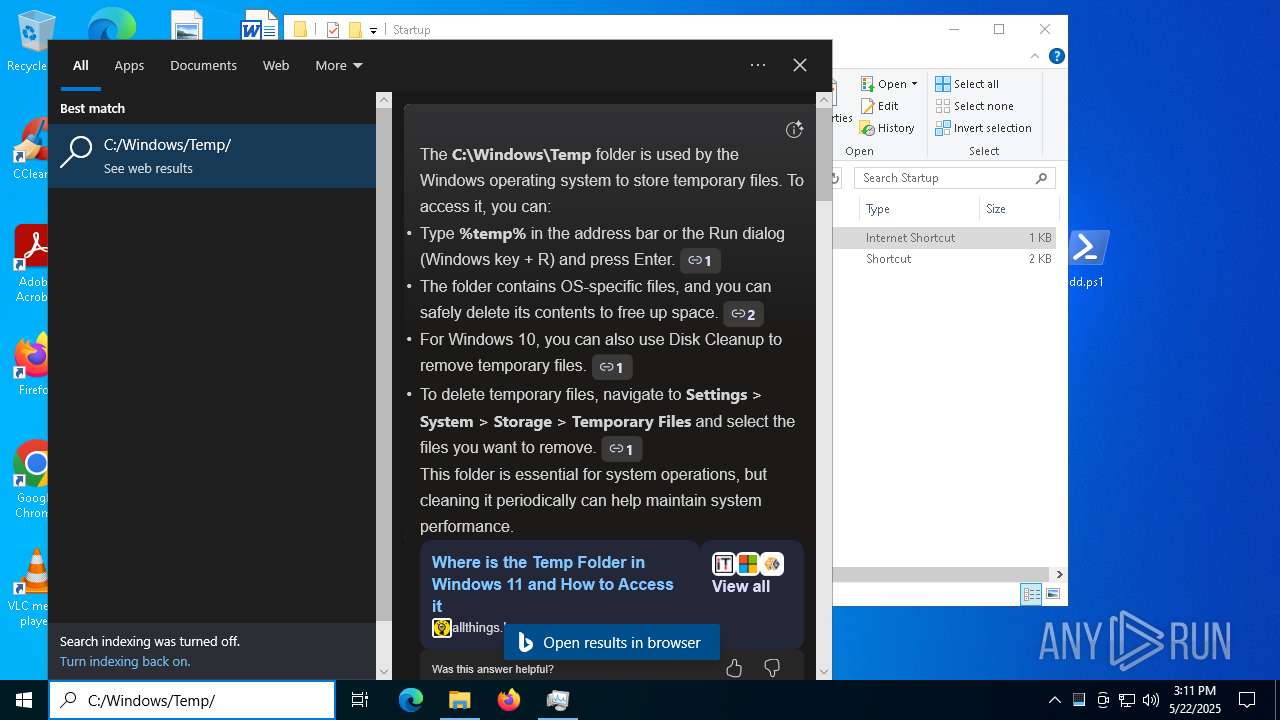Click the chat history icon in answer panel
This screenshot has height=720, width=1280.
click(795, 129)
